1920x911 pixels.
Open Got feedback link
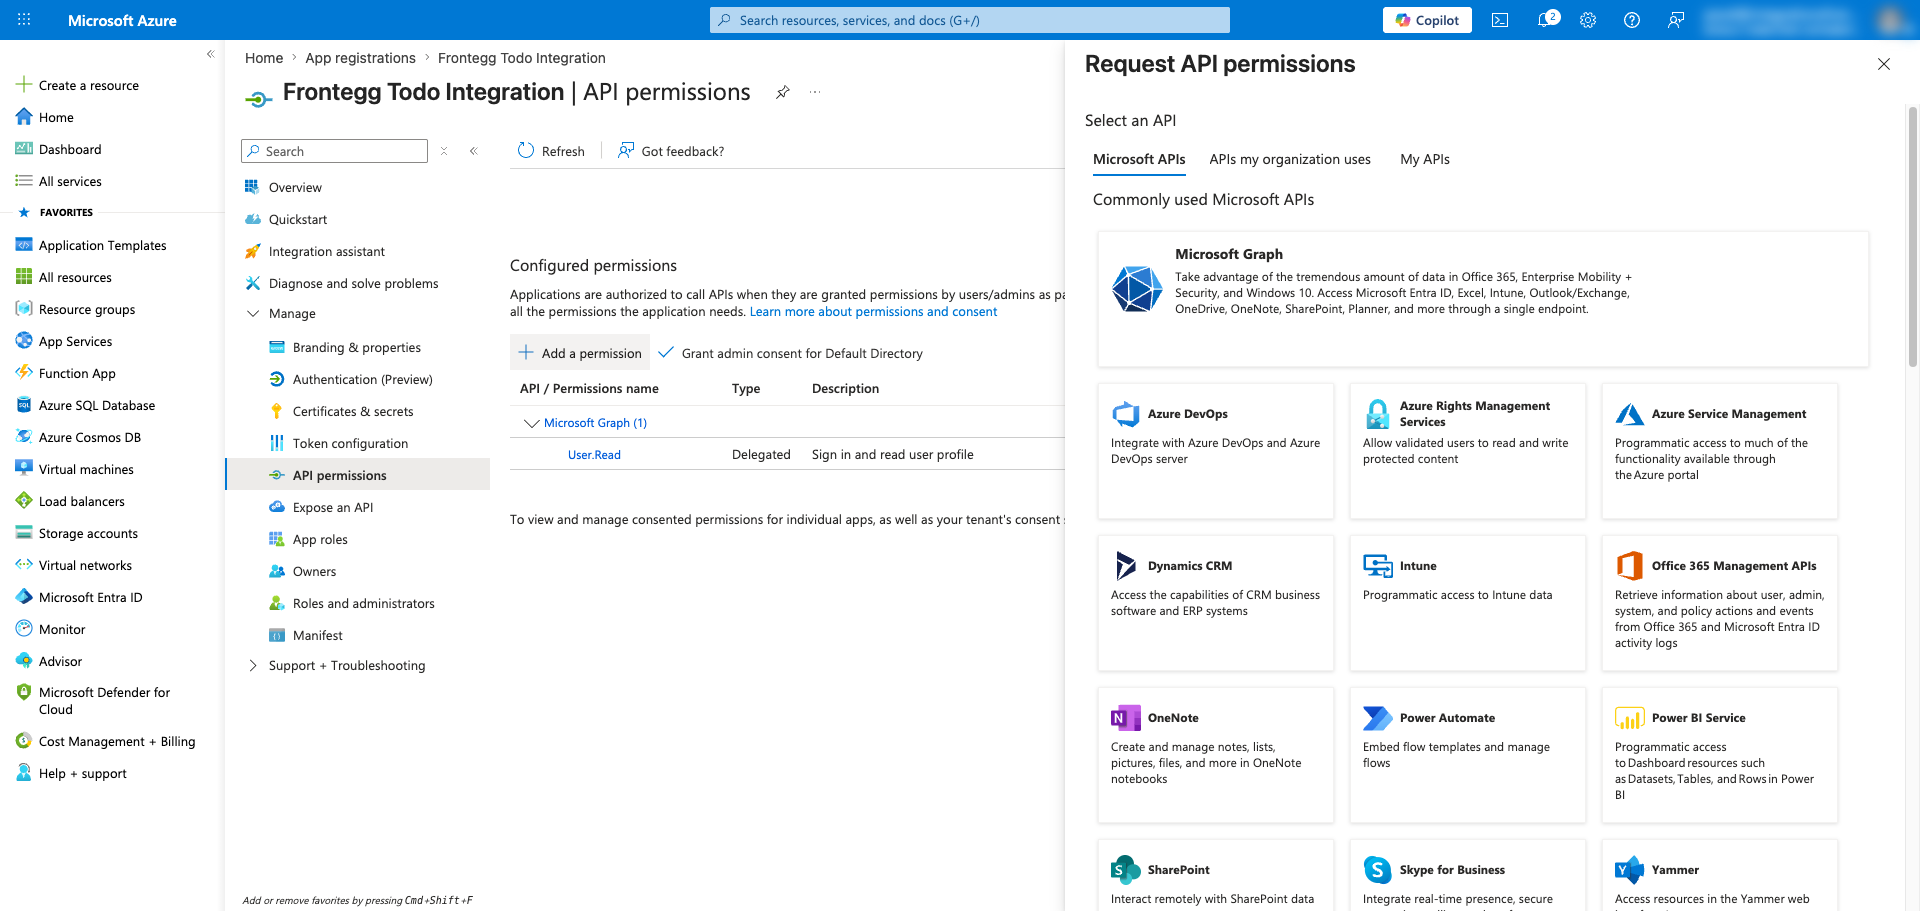[x=671, y=151]
